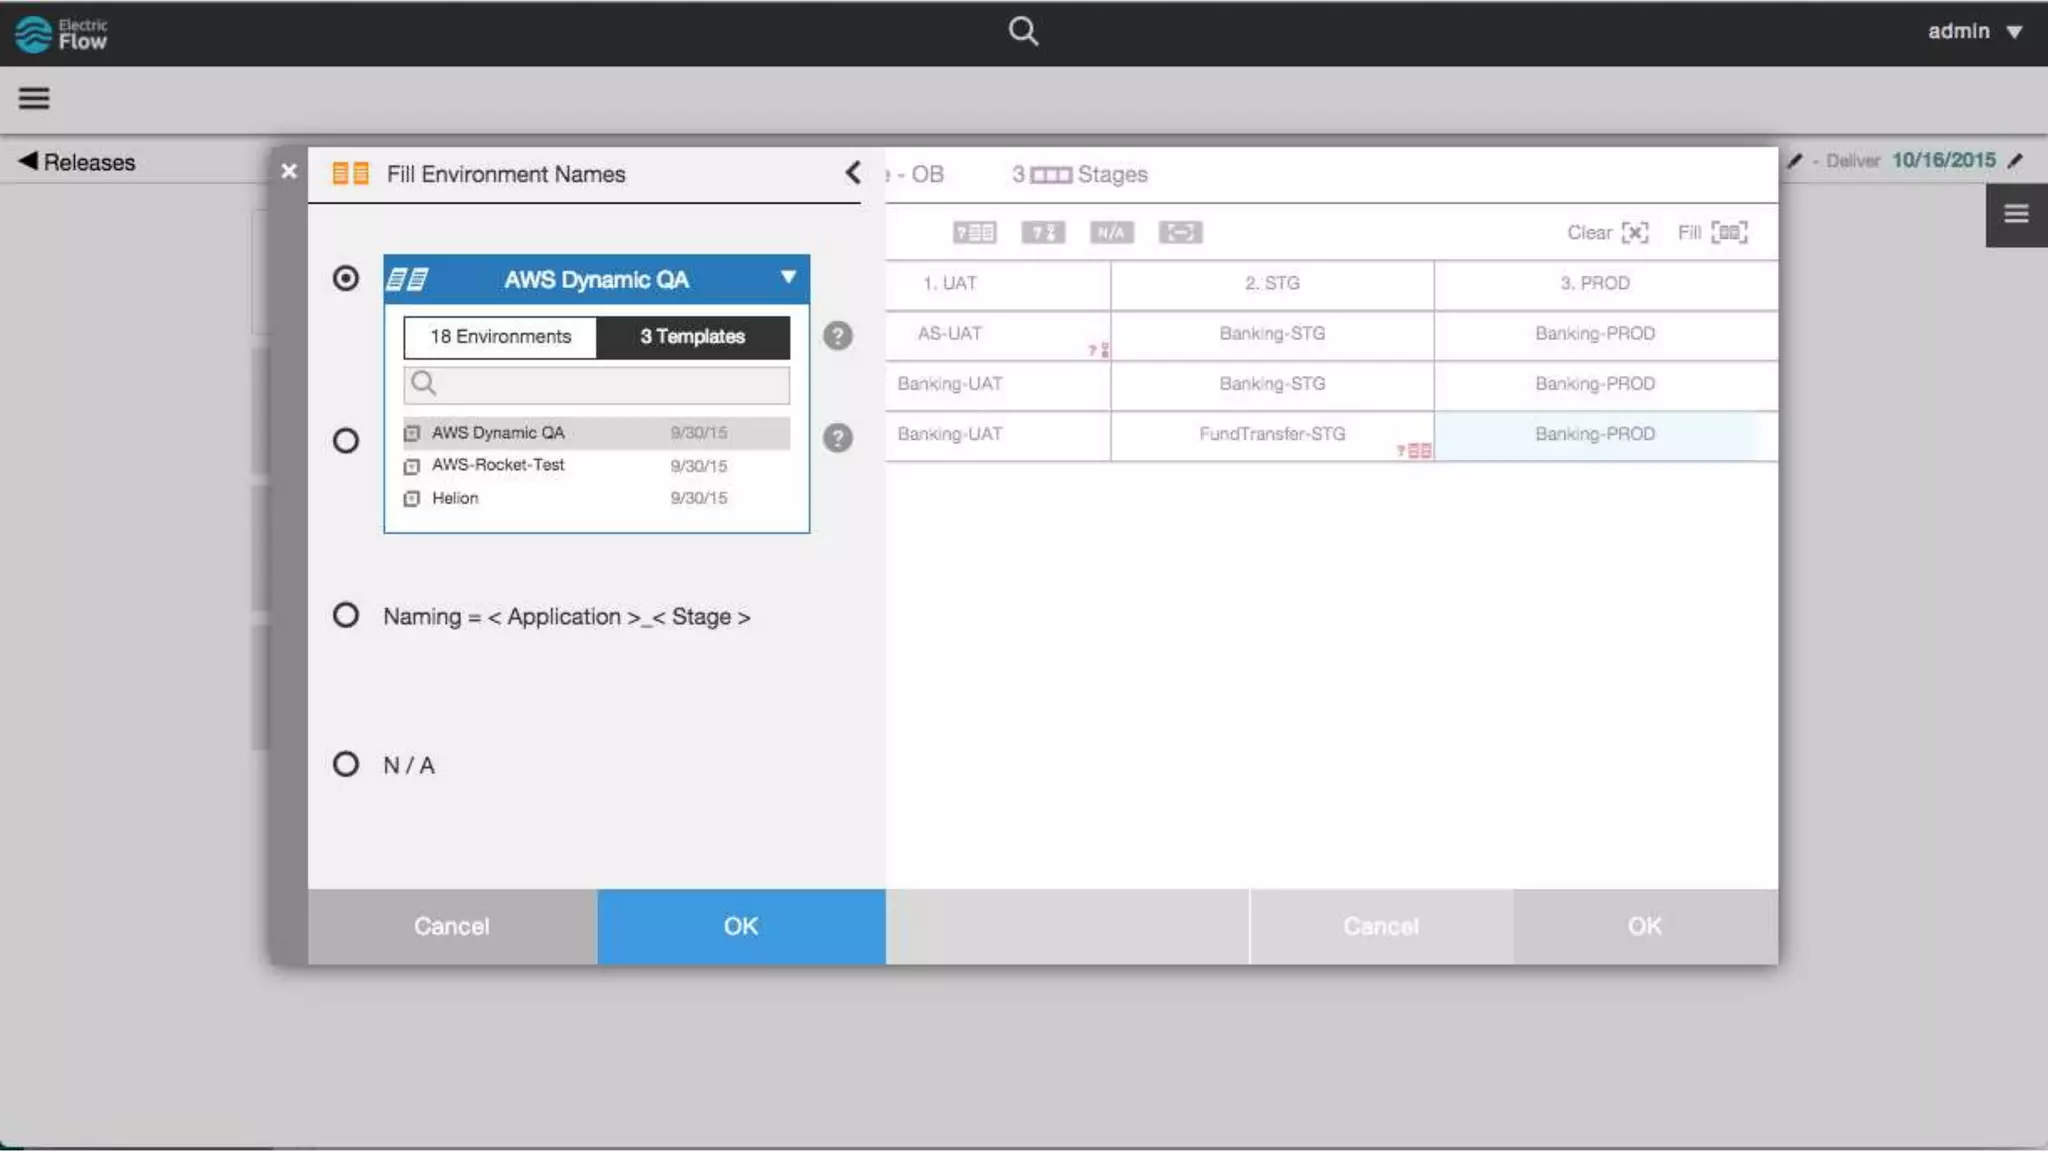Click the blue OK button
Viewport: 2048px width, 1152px height.
[741, 926]
